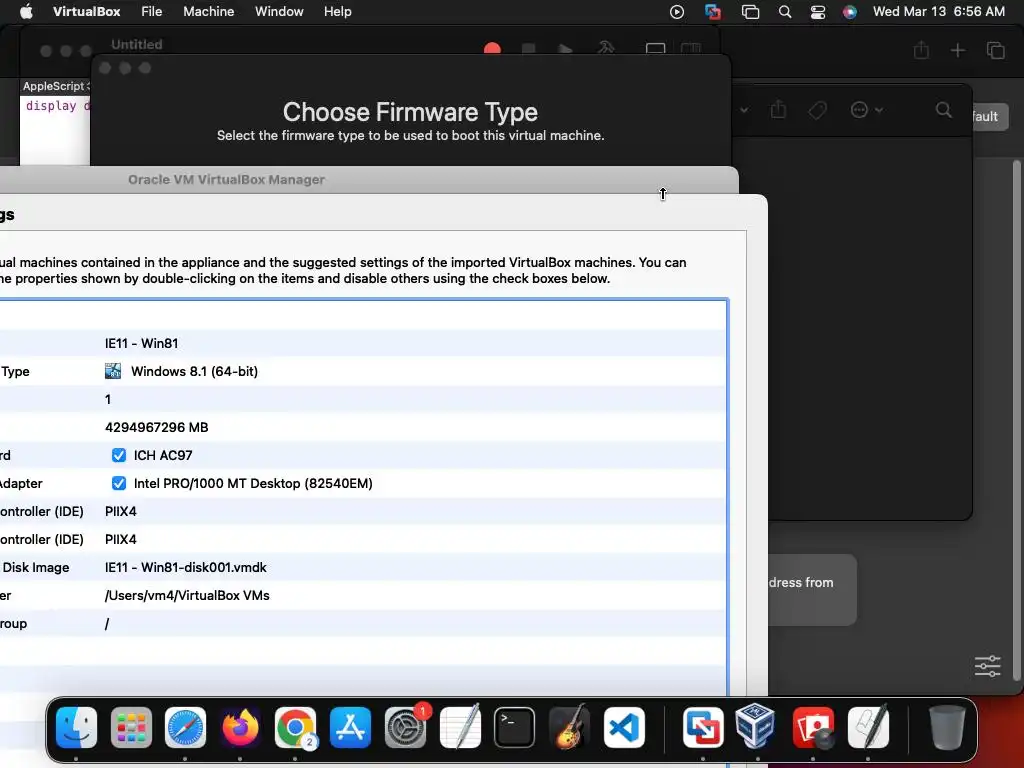This screenshot has height=768, width=1024.
Task: Open Finder from the Dock
Action: click(76, 727)
